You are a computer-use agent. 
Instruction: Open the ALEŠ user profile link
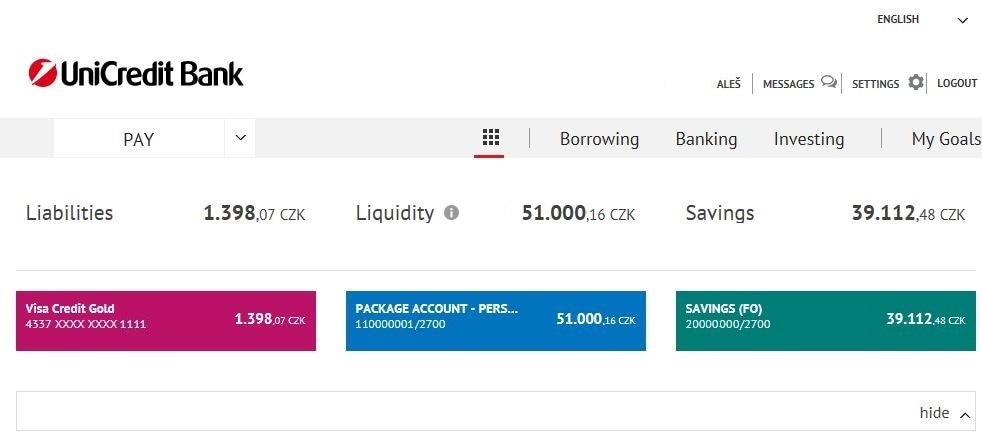pyautogui.click(x=728, y=83)
